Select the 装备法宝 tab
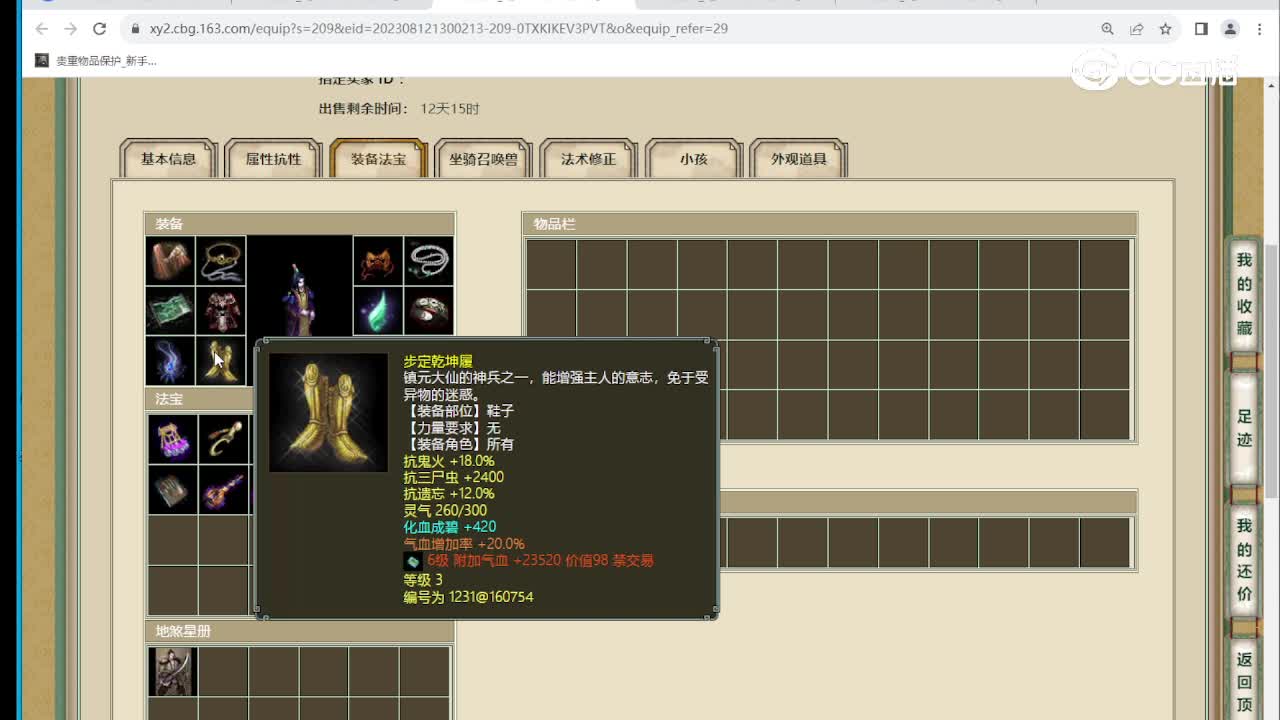Screen dimensions: 1280x720 378,159
